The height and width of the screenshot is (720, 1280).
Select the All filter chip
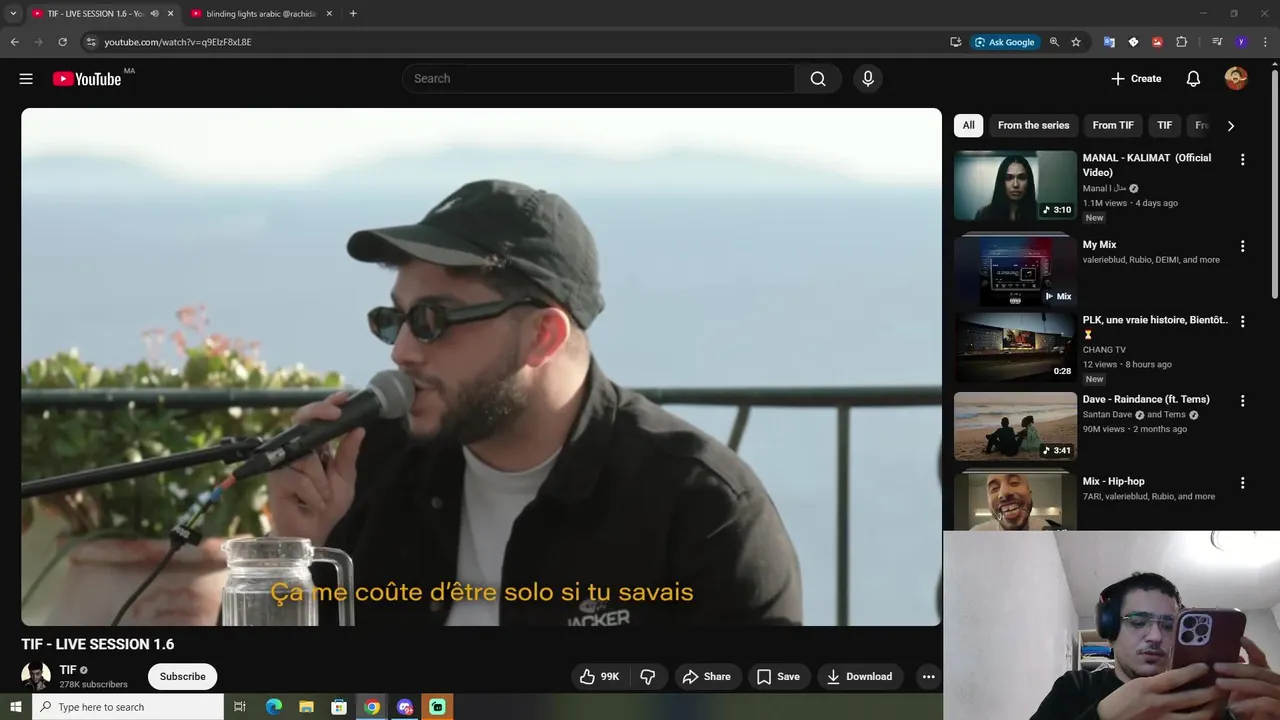click(x=968, y=125)
